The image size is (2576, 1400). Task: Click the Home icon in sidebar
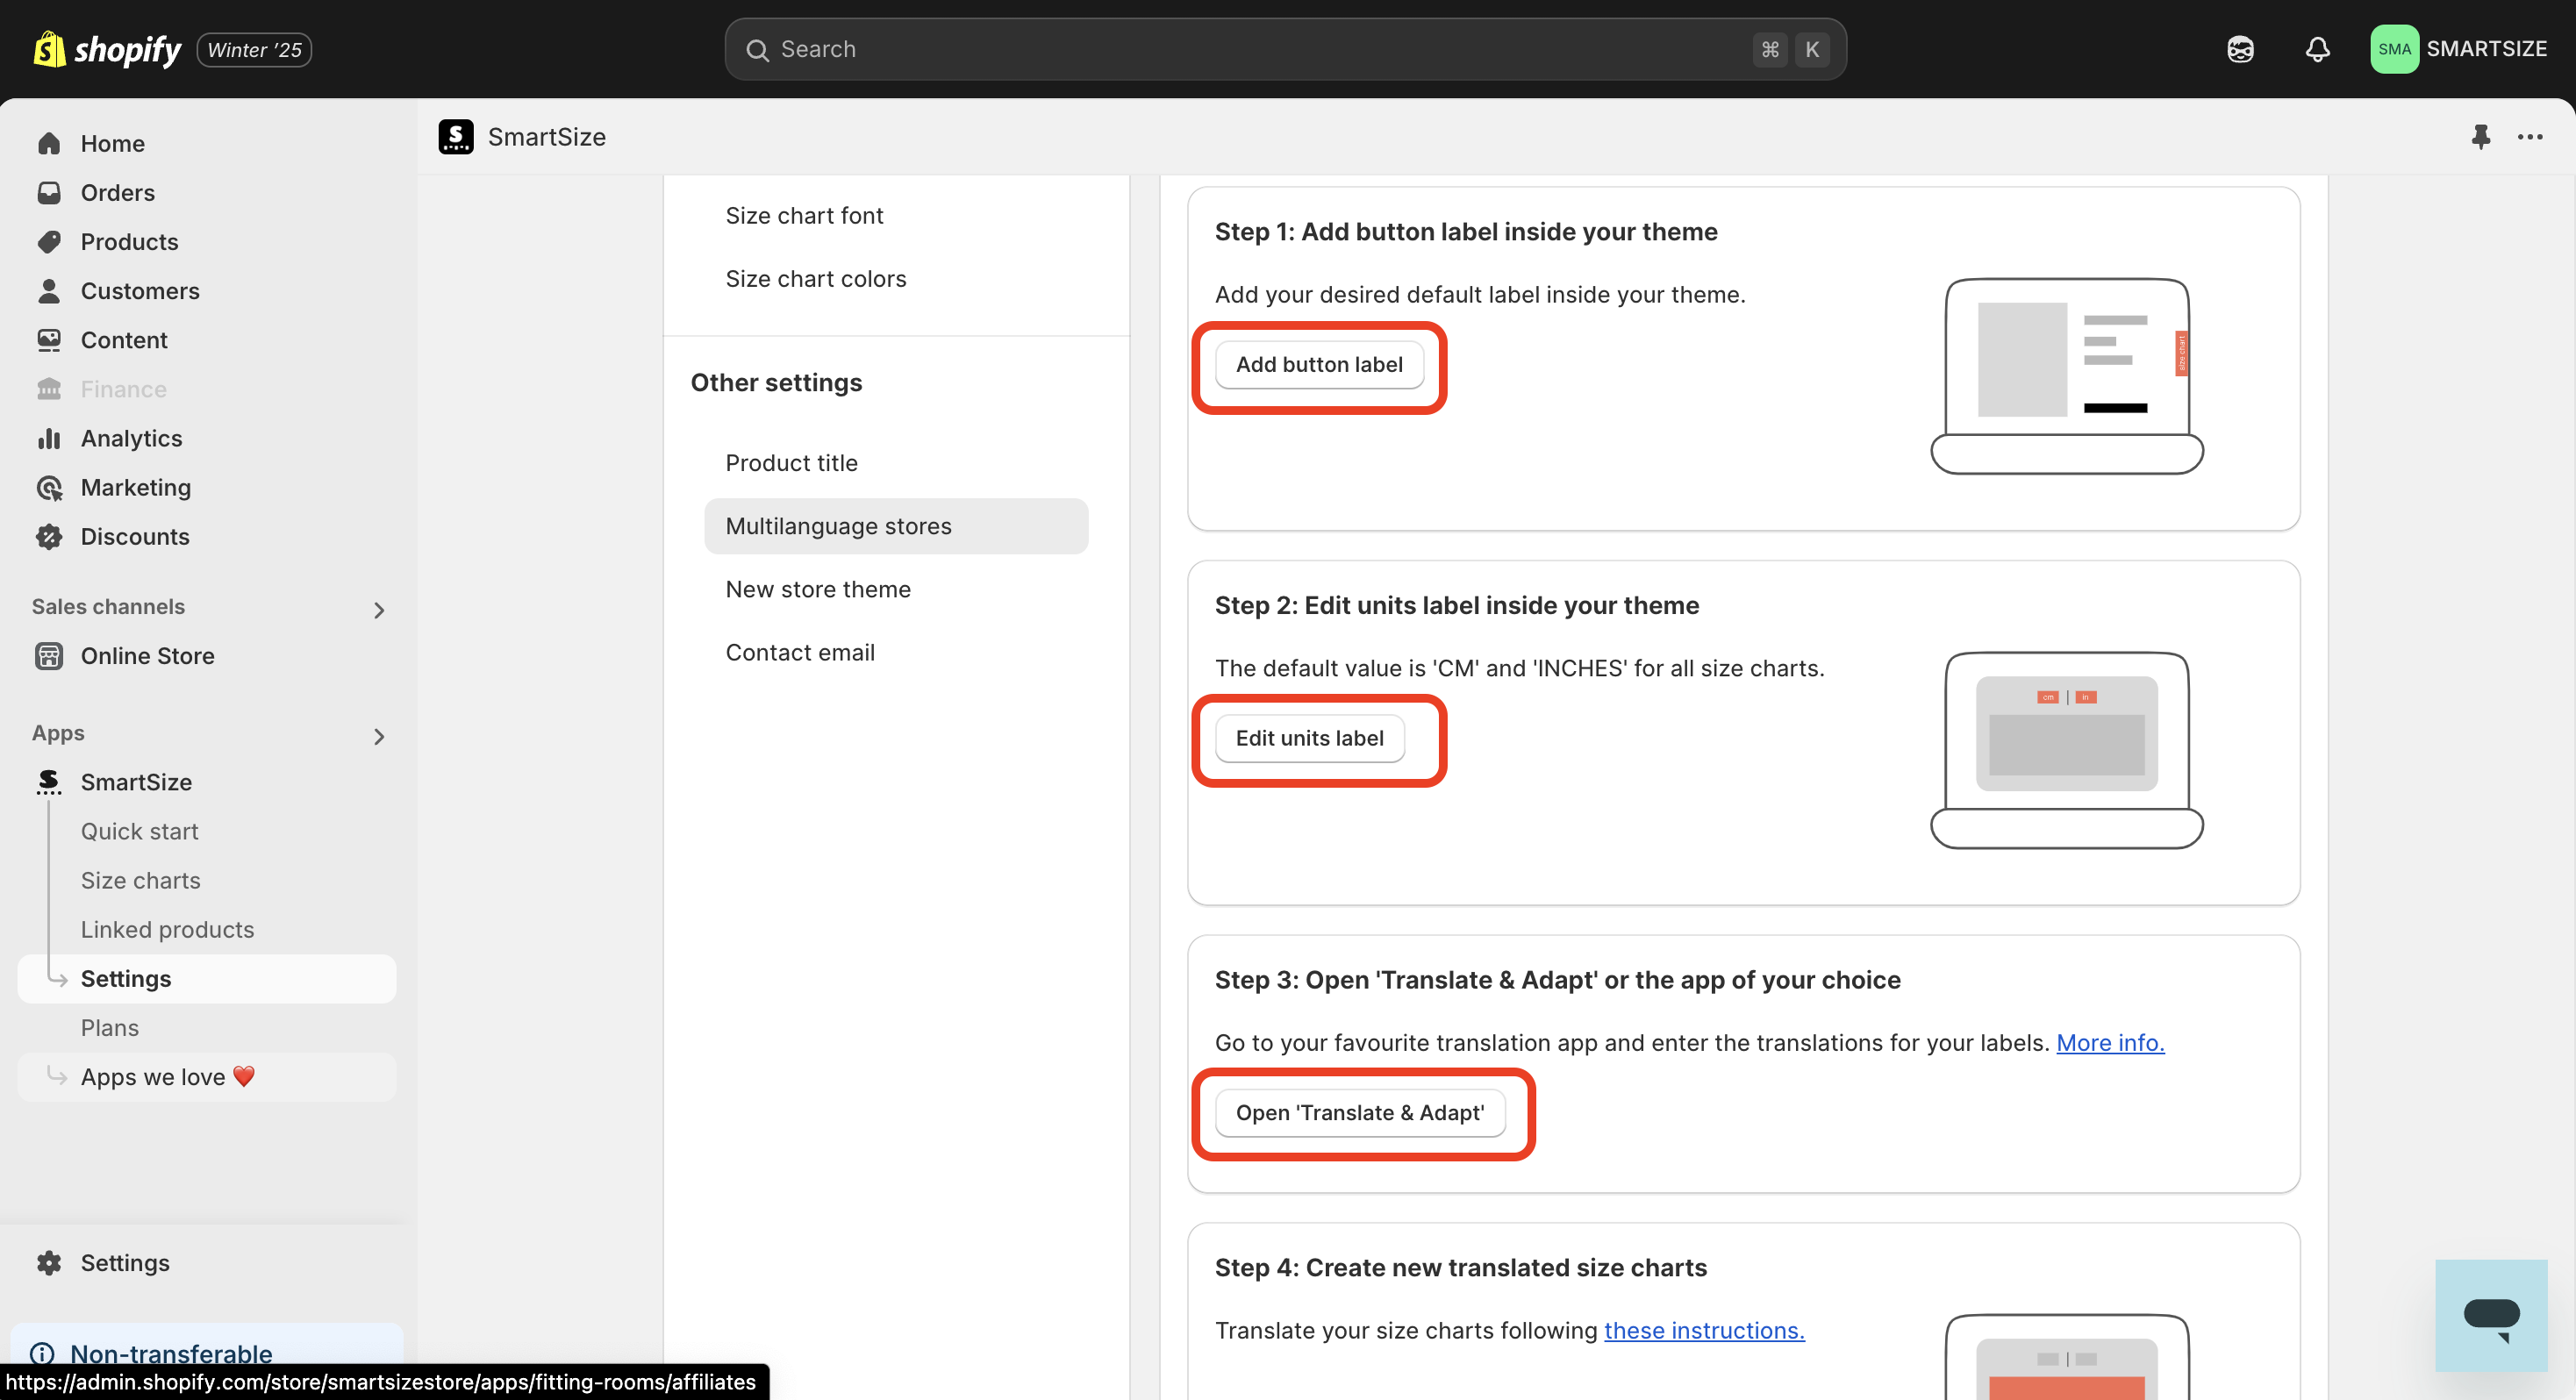tap(49, 143)
